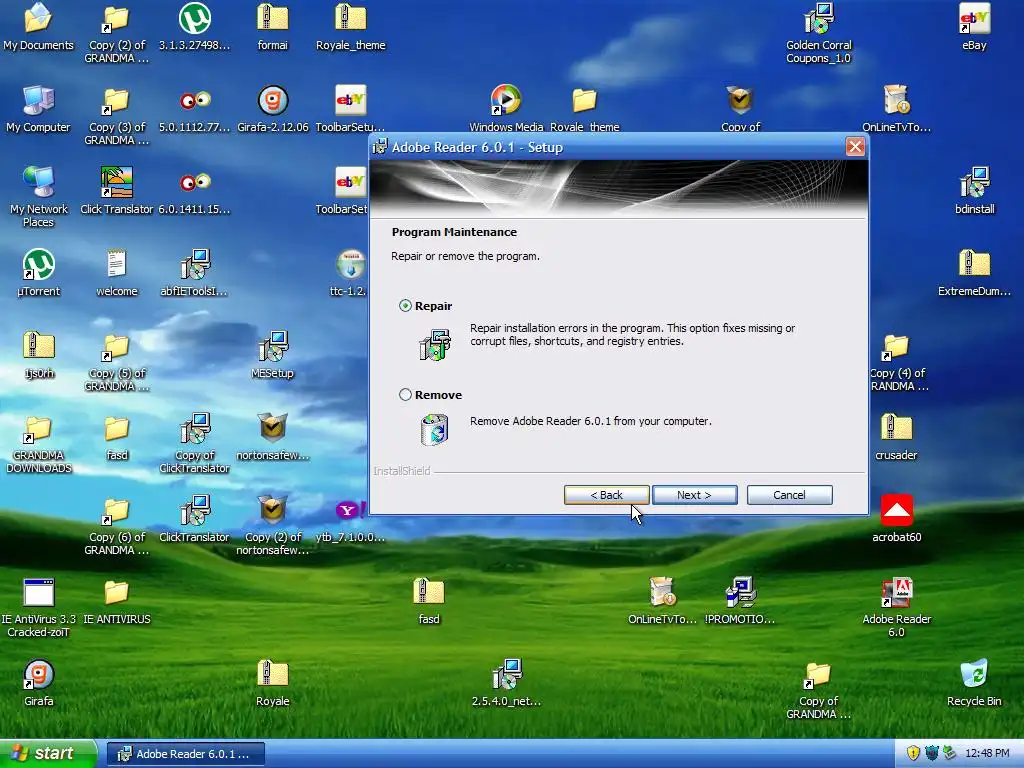Click Next in Adobe Reader Setup

click(694, 495)
